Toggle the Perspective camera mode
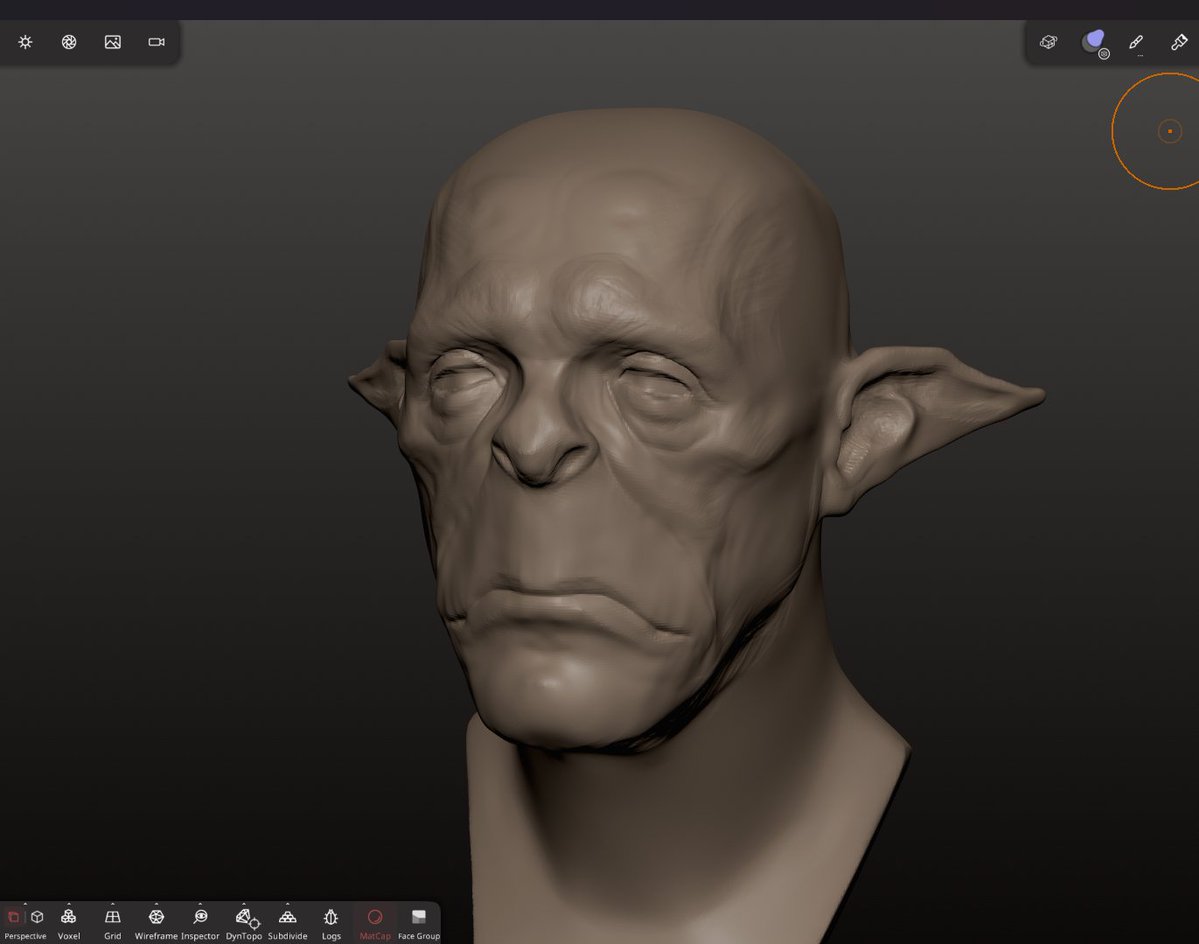The width and height of the screenshot is (1199, 944). tap(24, 923)
